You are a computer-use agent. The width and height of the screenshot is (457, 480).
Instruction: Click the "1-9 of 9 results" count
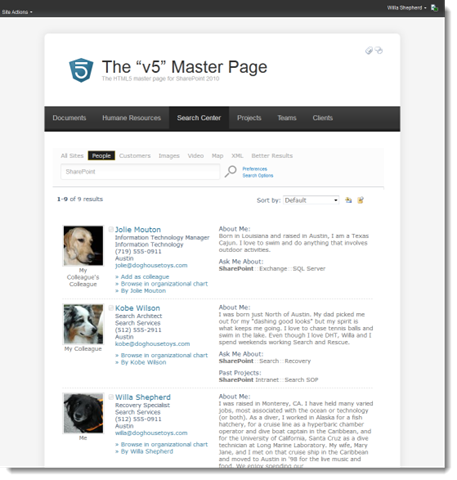coord(80,199)
